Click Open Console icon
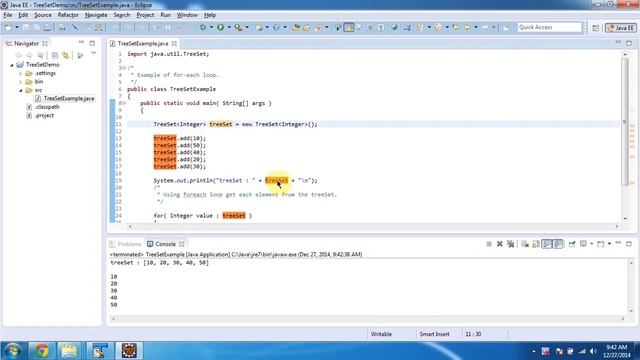 point(600,244)
